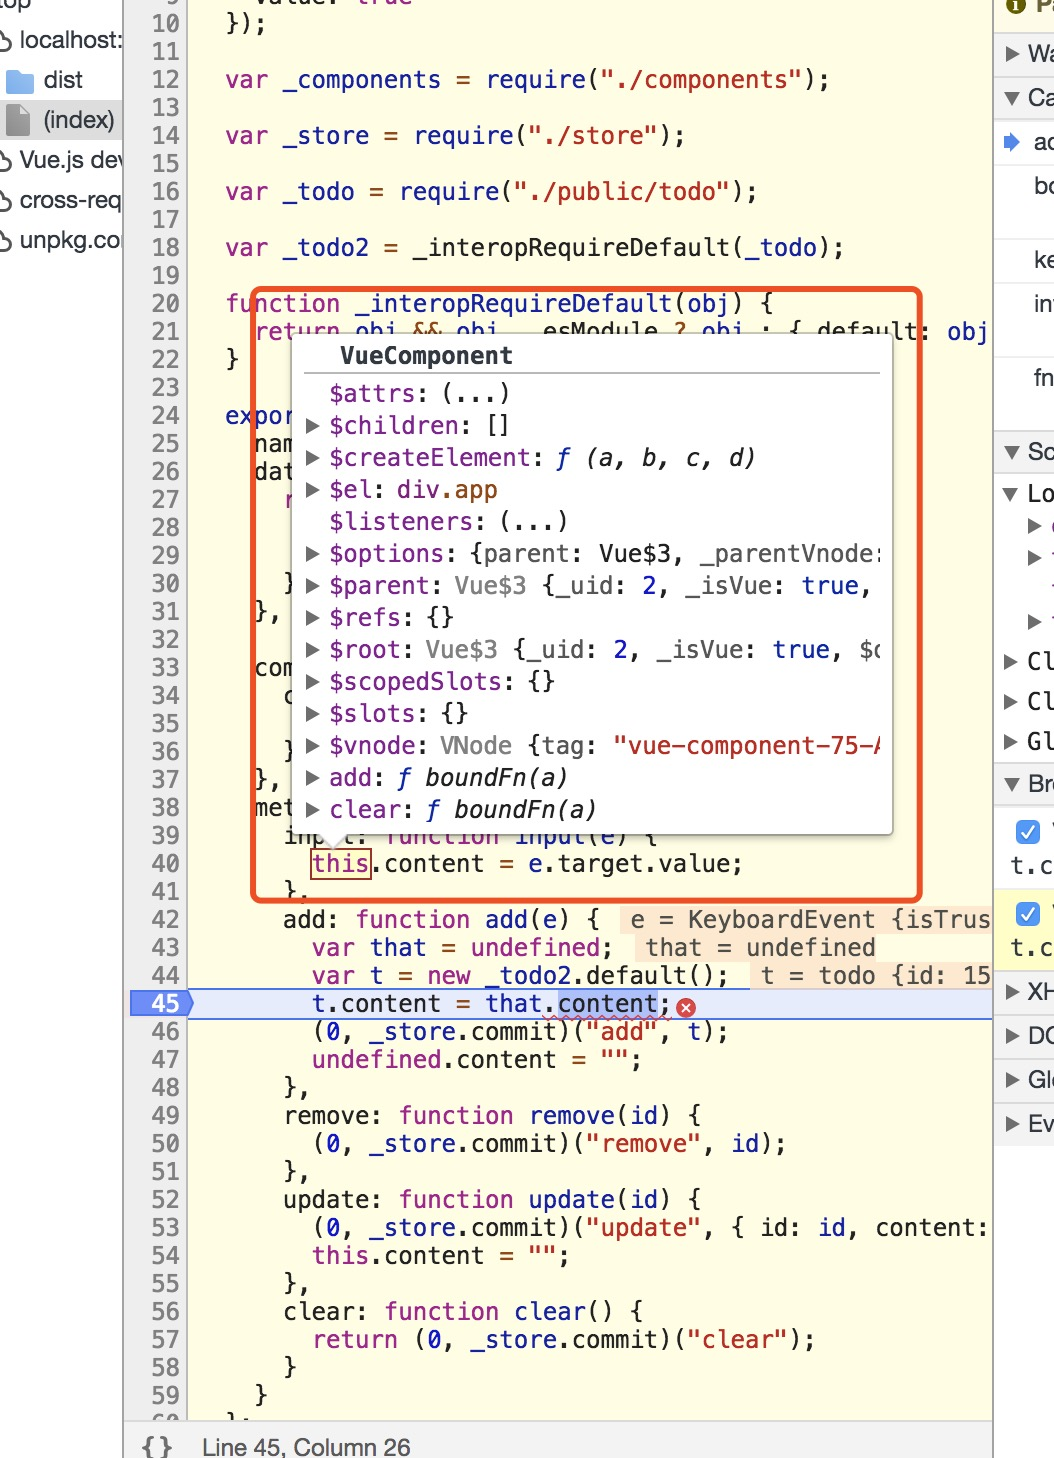Set breakpoint on line number 50
The image size is (1054, 1458).
tap(165, 1143)
